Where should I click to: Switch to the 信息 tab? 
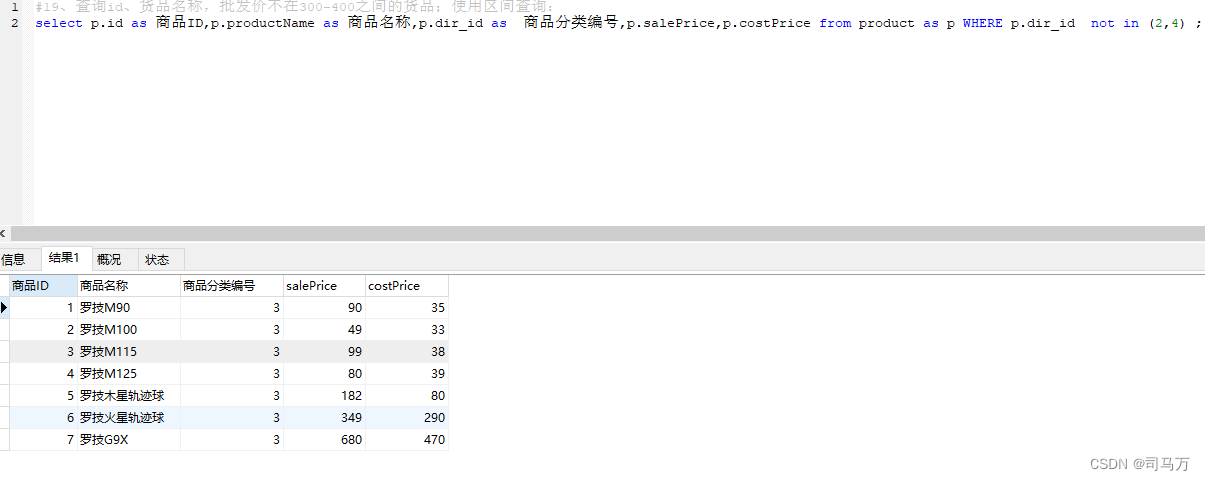[x=14, y=259]
